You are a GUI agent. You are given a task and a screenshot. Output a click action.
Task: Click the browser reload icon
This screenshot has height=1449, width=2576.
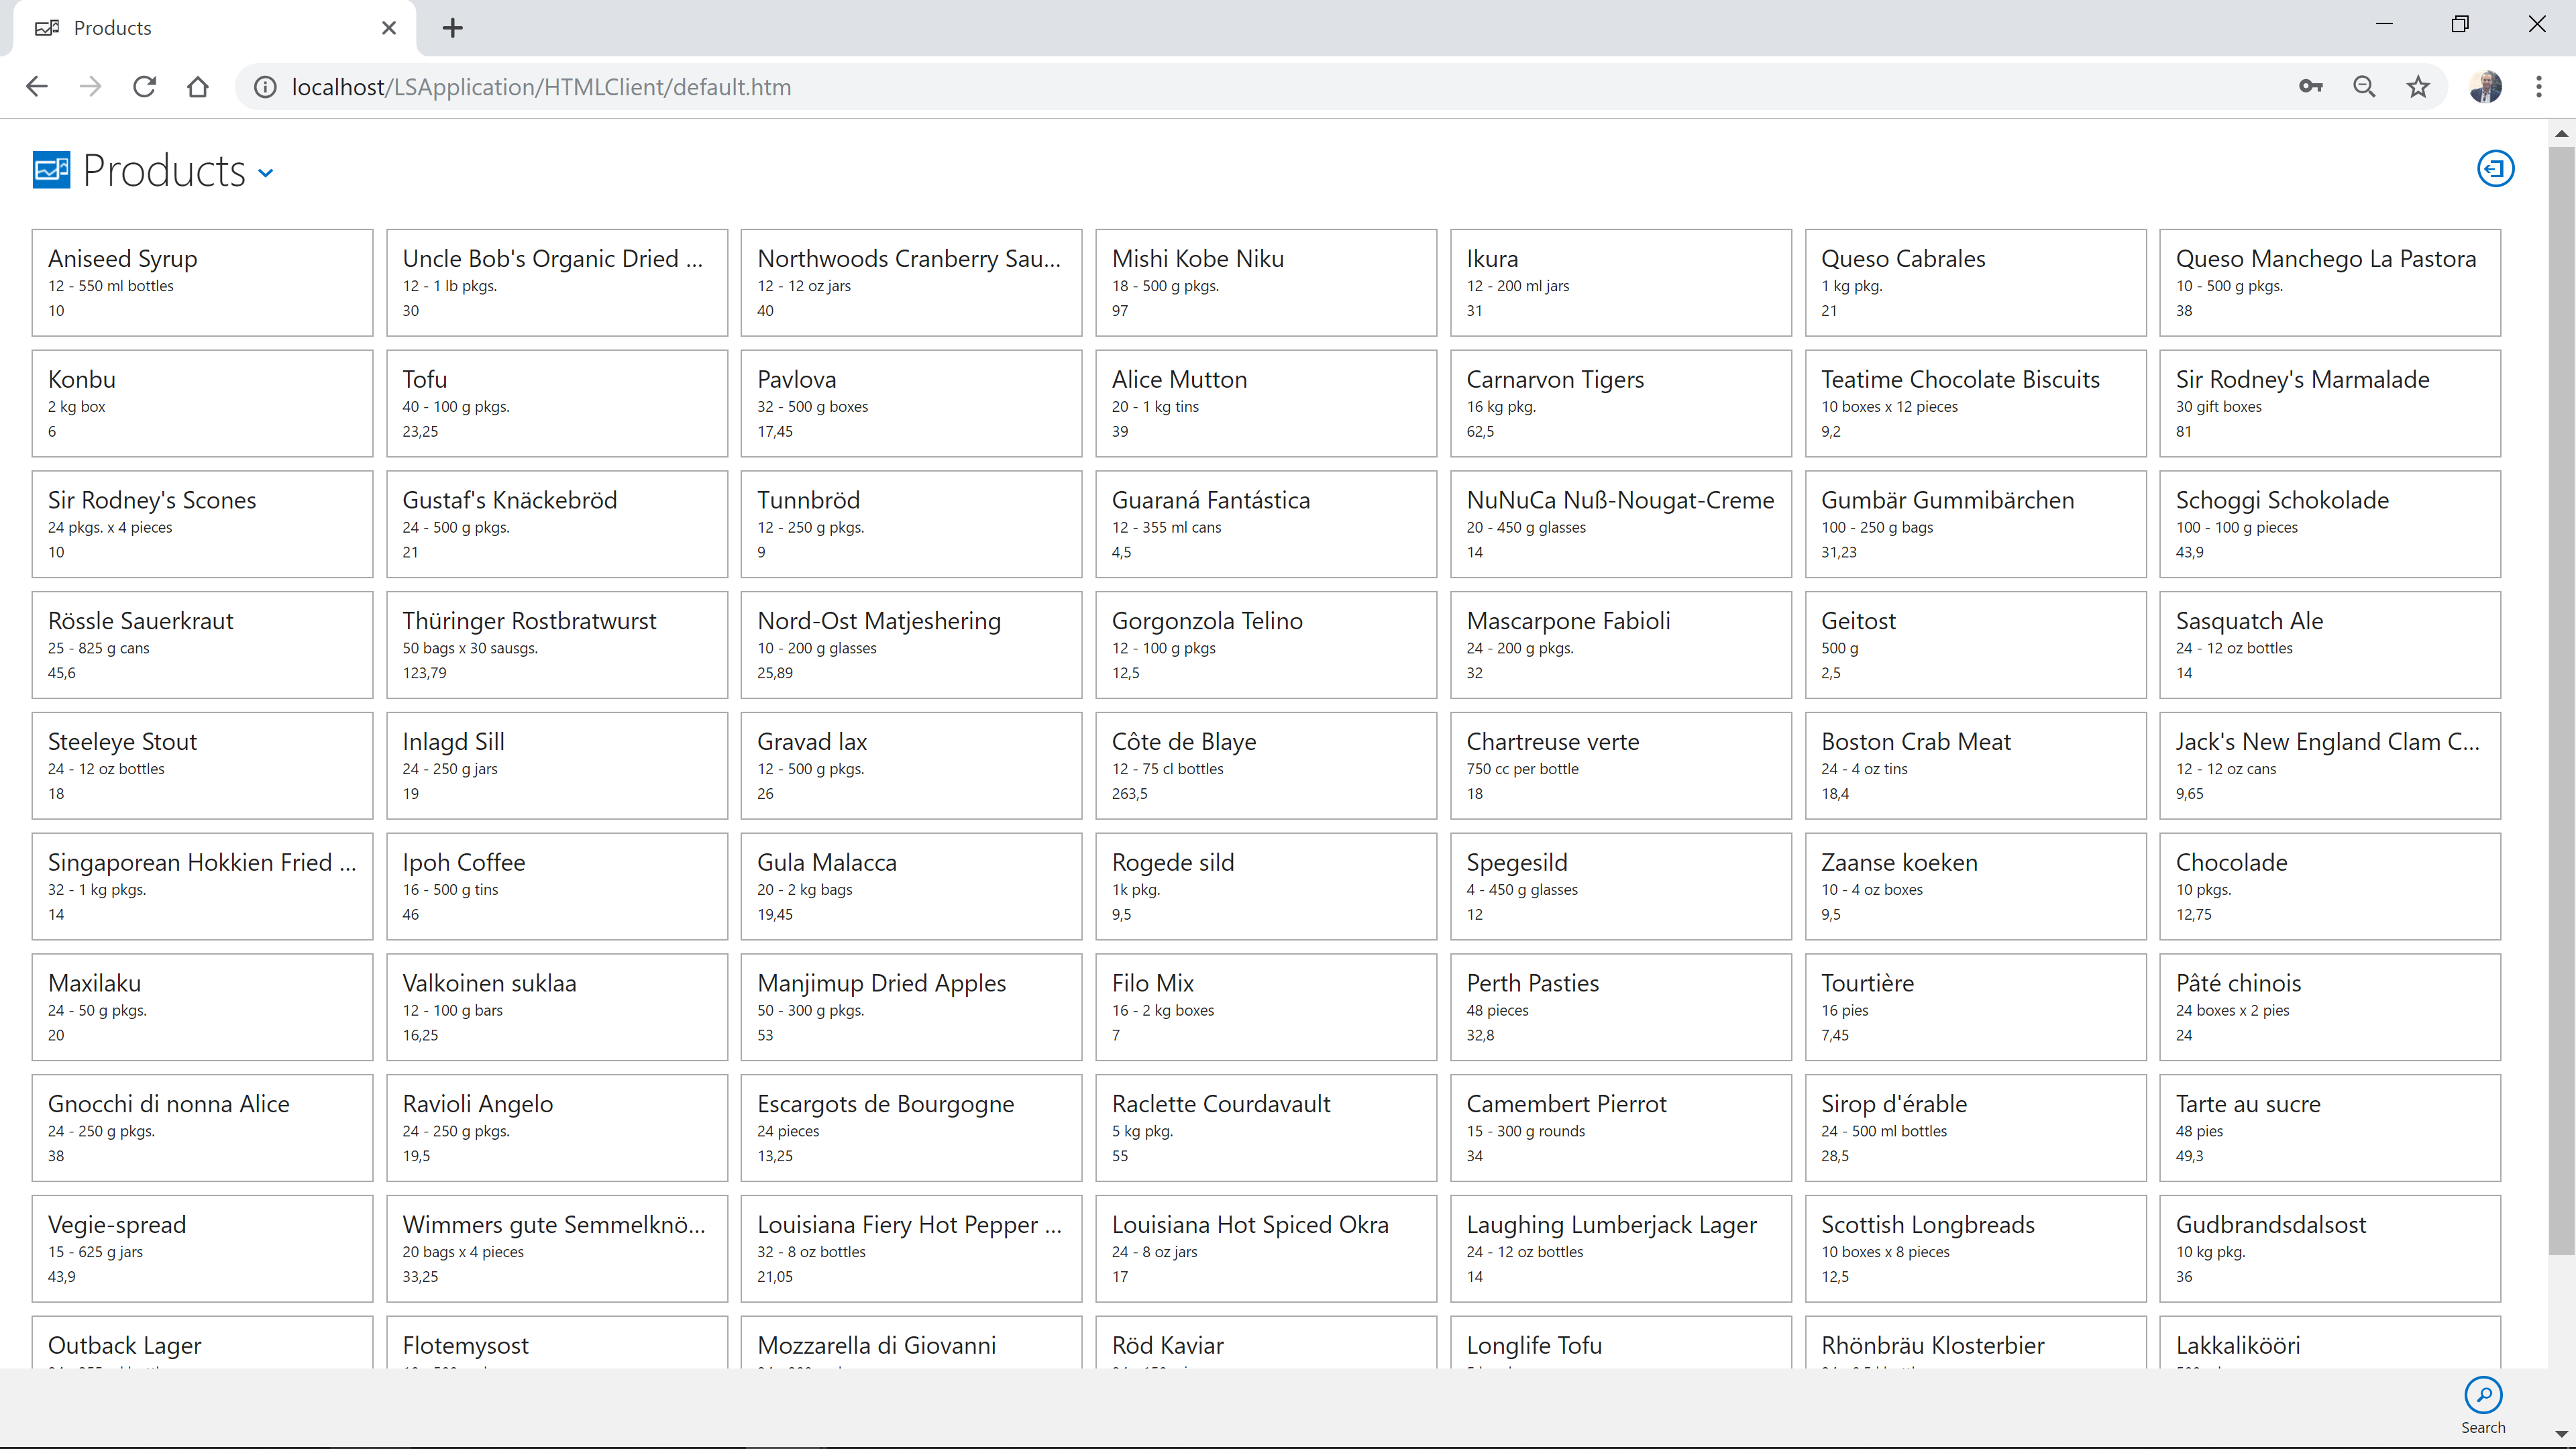(x=144, y=87)
